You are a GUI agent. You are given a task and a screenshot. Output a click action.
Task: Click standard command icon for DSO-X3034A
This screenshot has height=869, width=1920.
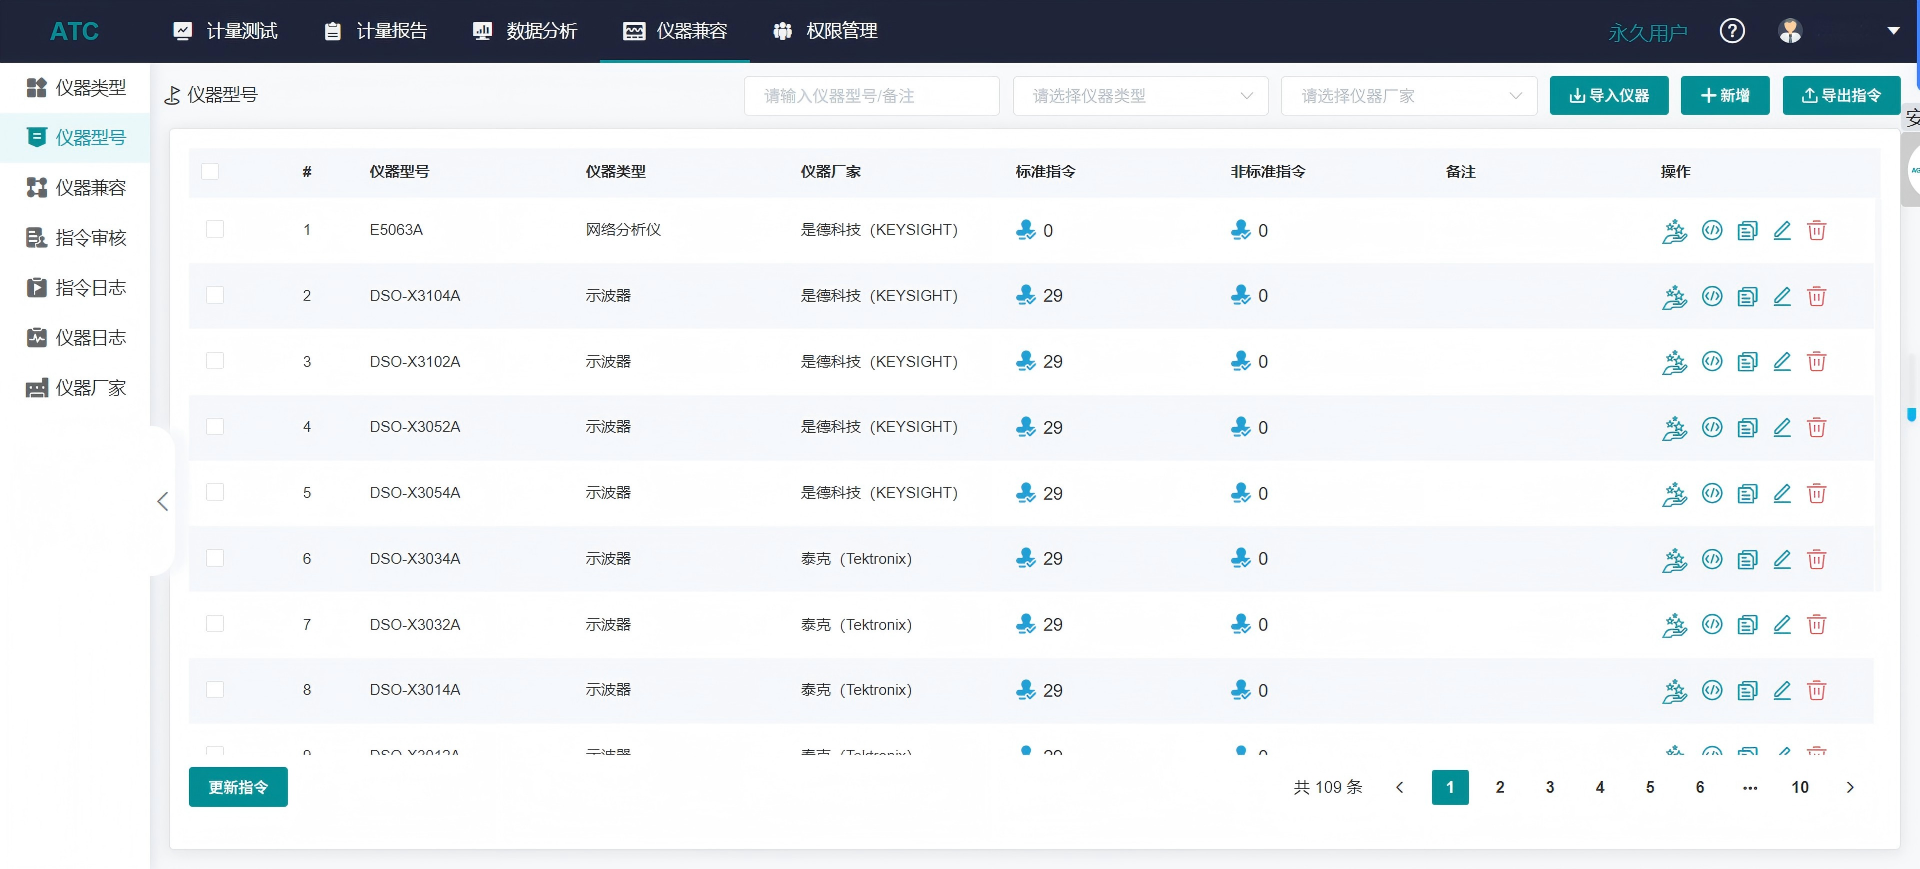tap(1026, 558)
